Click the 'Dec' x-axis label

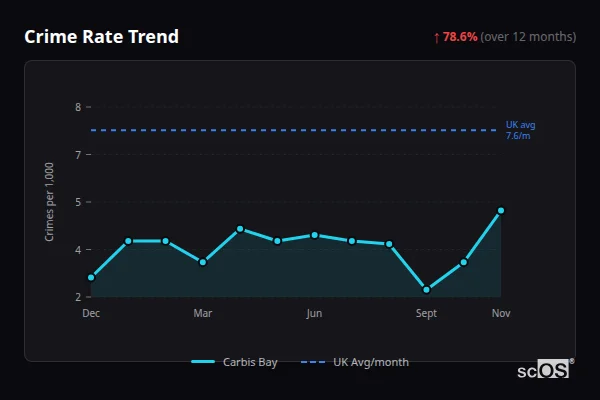pos(91,313)
